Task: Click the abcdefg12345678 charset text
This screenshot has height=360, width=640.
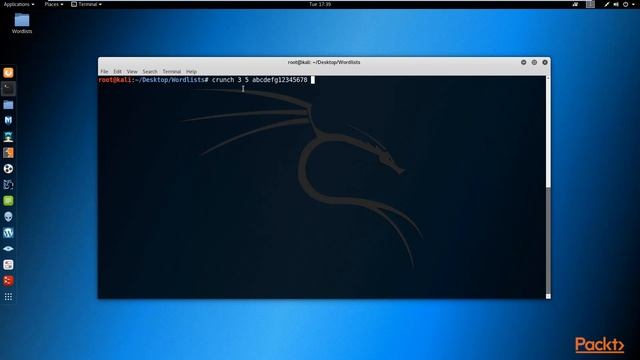Action: pyautogui.click(x=280, y=80)
